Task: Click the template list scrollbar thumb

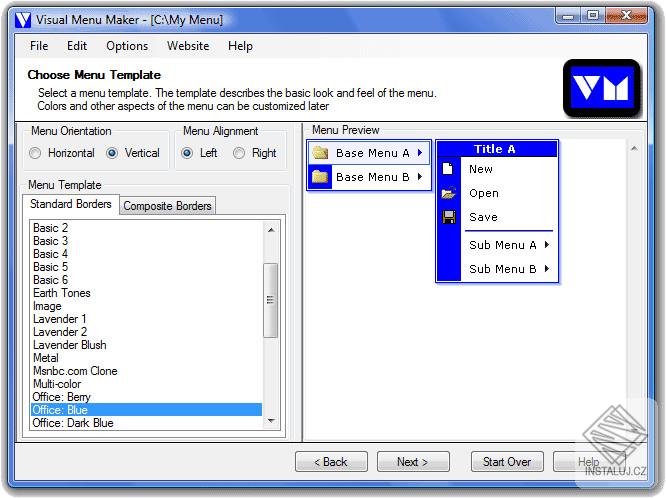Action: [x=271, y=300]
